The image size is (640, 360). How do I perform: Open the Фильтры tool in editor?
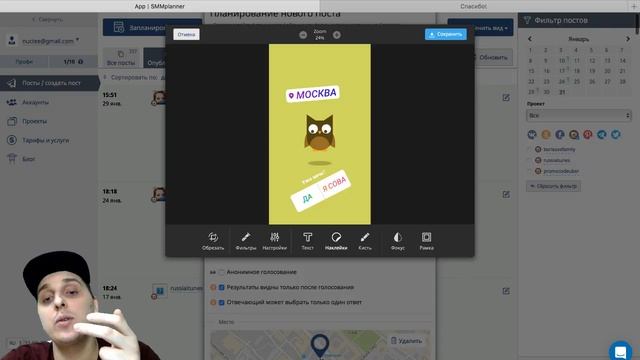tap(246, 241)
